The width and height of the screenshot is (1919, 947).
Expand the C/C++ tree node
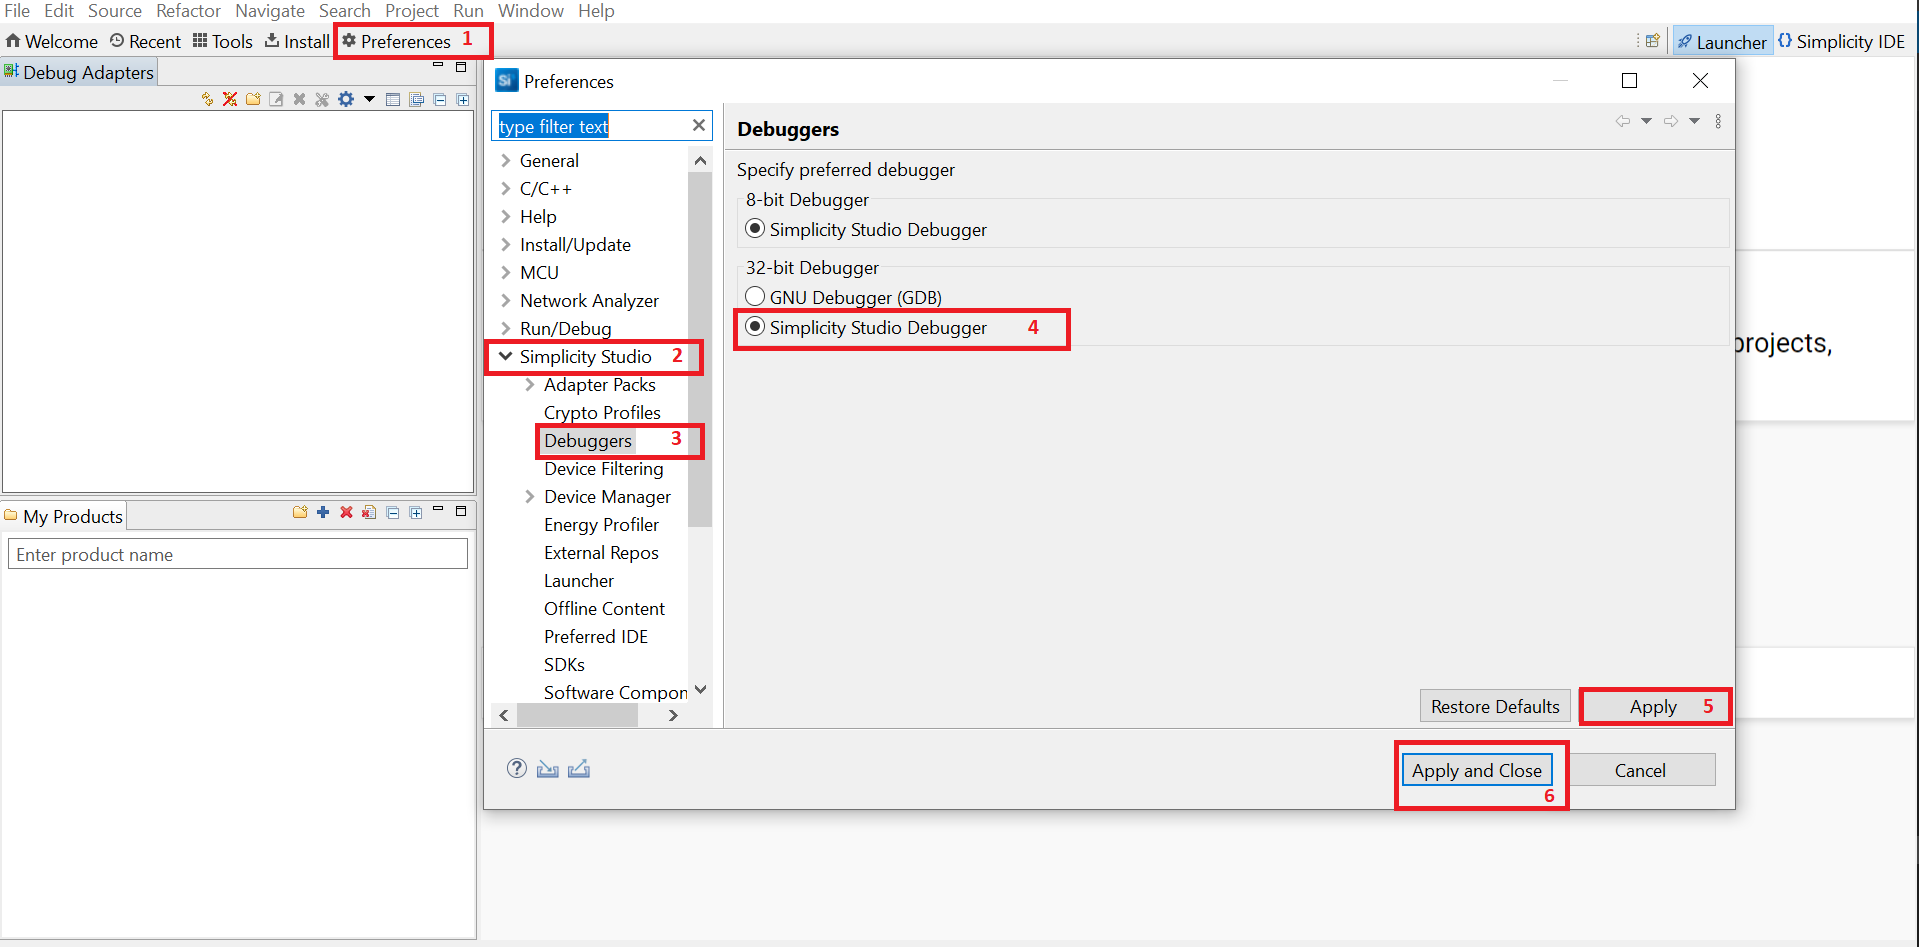506,188
